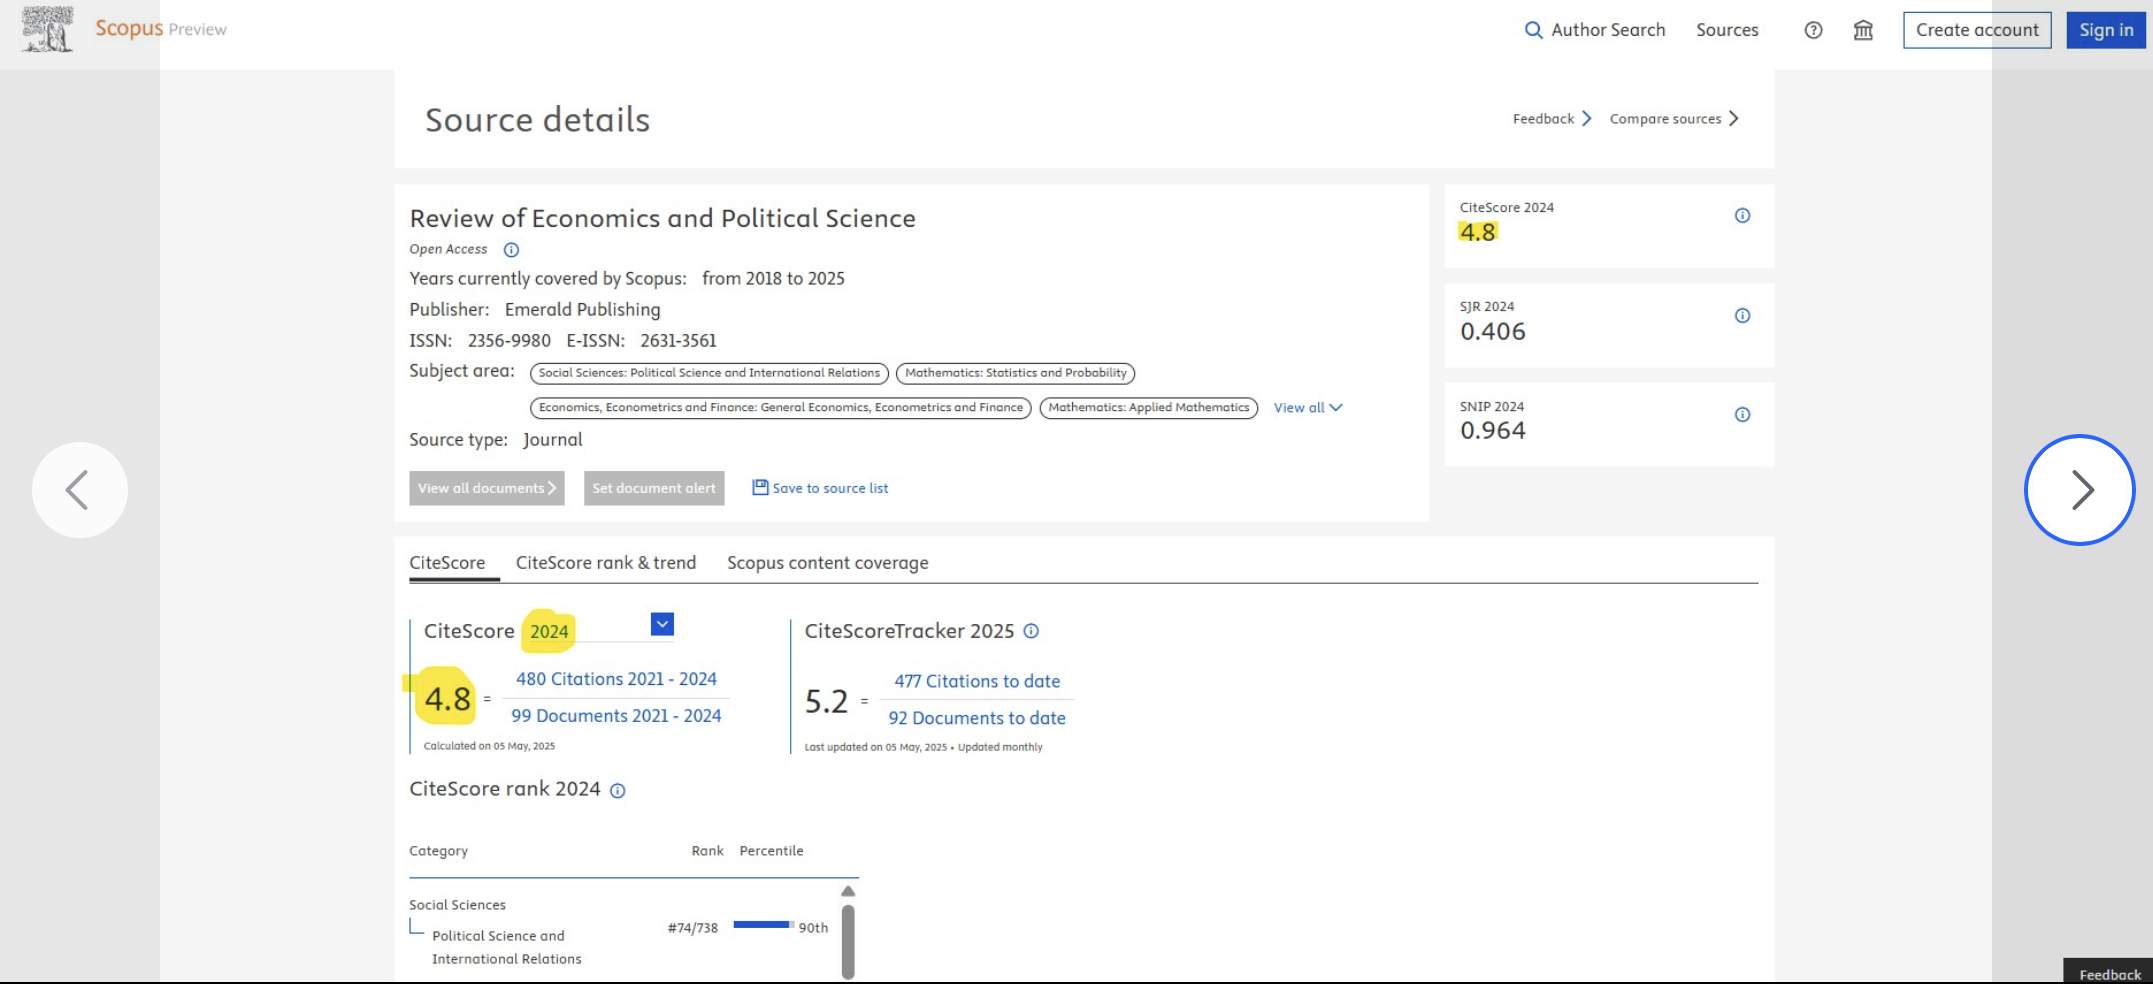
Task: Click the journal title Review of Economics and Political Science
Action: [x=662, y=219]
